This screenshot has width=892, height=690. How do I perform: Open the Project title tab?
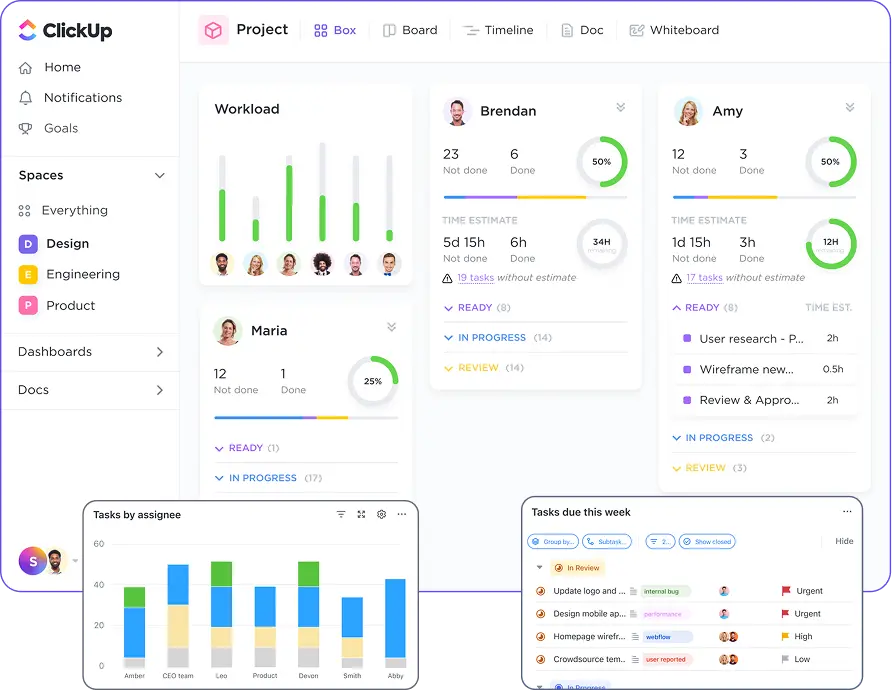tap(262, 30)
